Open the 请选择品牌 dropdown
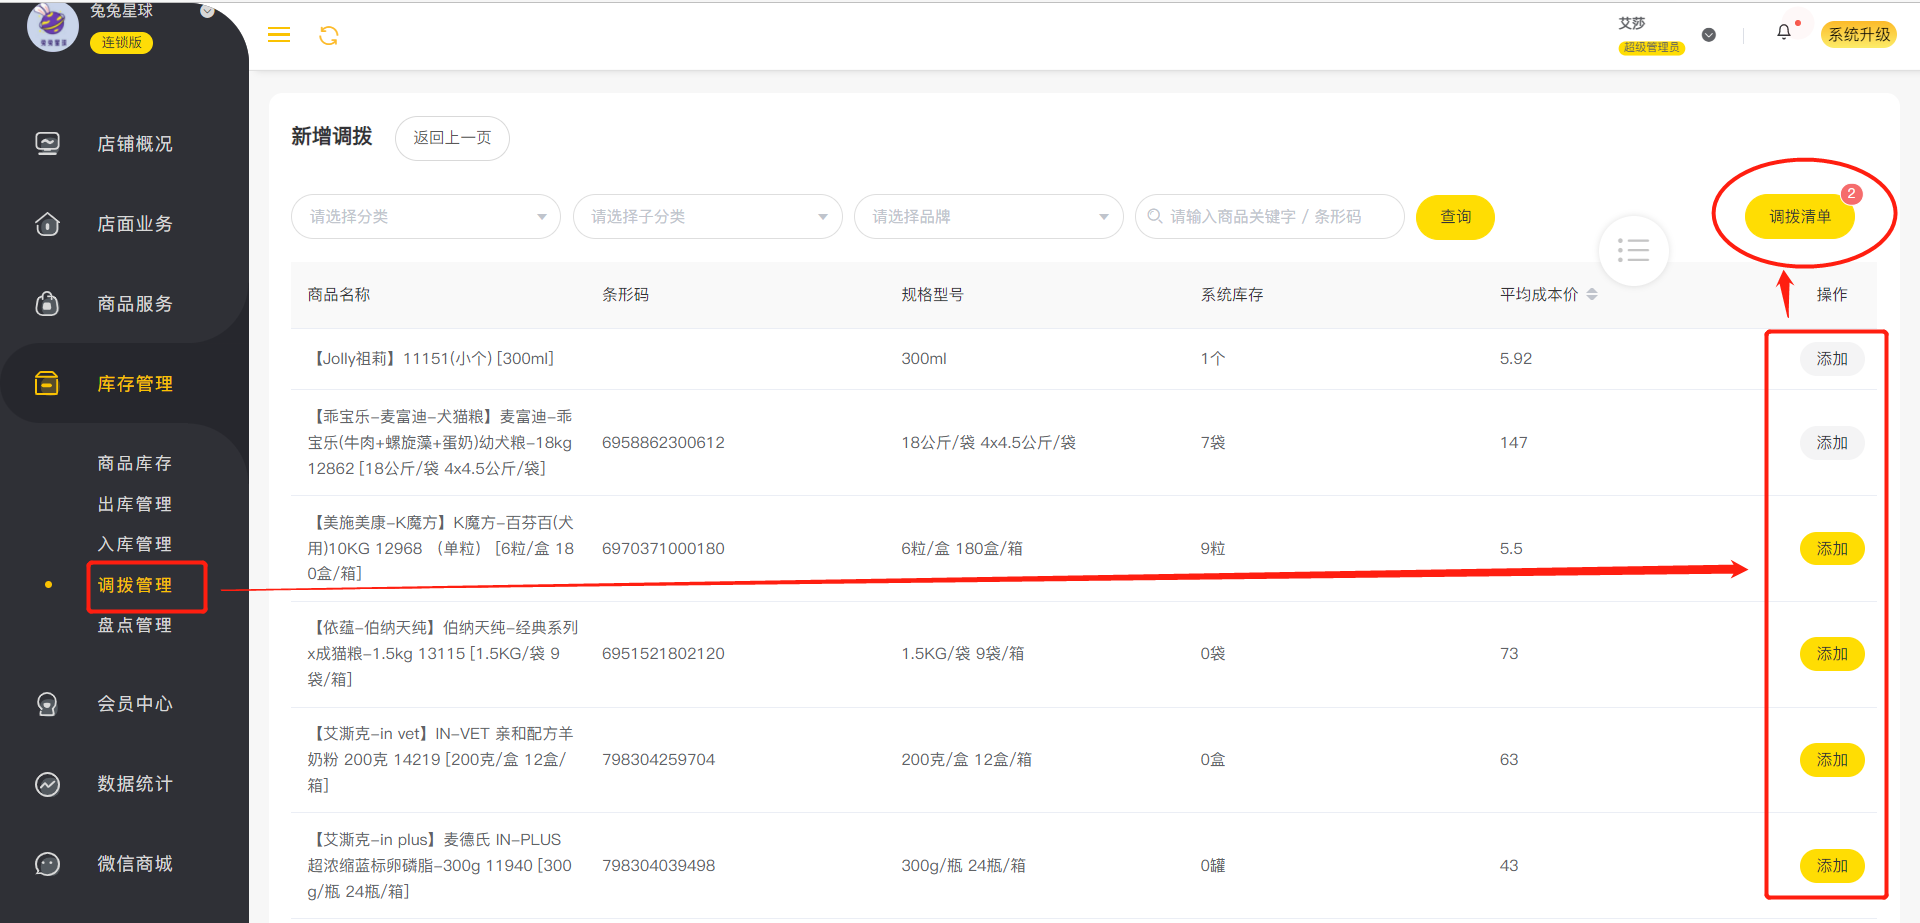Image resolution: width=1920 pixels, height=923 pixels. 989,217
